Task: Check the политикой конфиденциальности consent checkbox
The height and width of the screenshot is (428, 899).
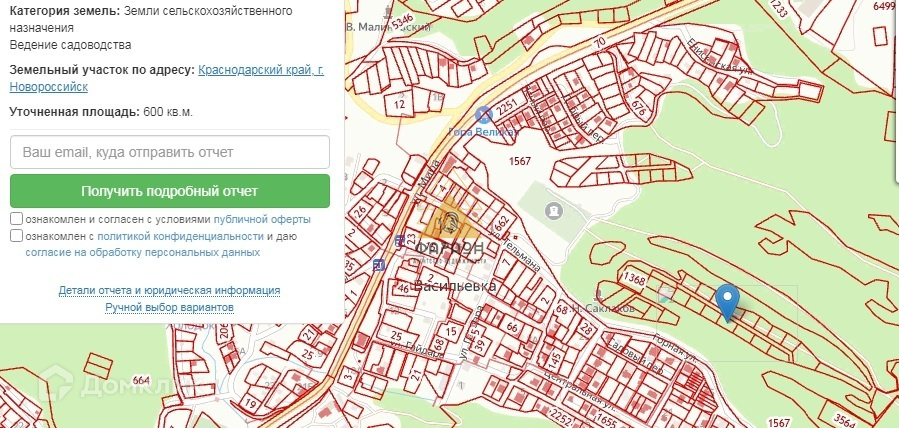Action: pos(17,236)
